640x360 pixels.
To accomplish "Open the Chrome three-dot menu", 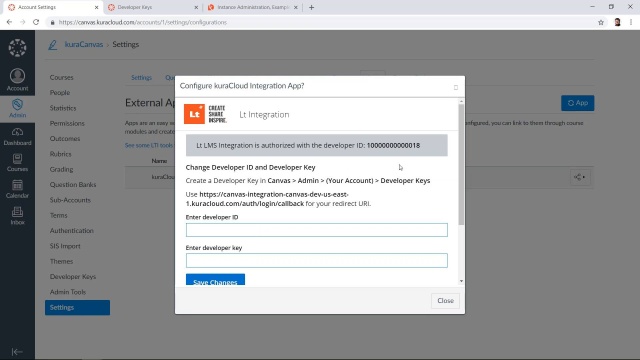I will (631, 22).
